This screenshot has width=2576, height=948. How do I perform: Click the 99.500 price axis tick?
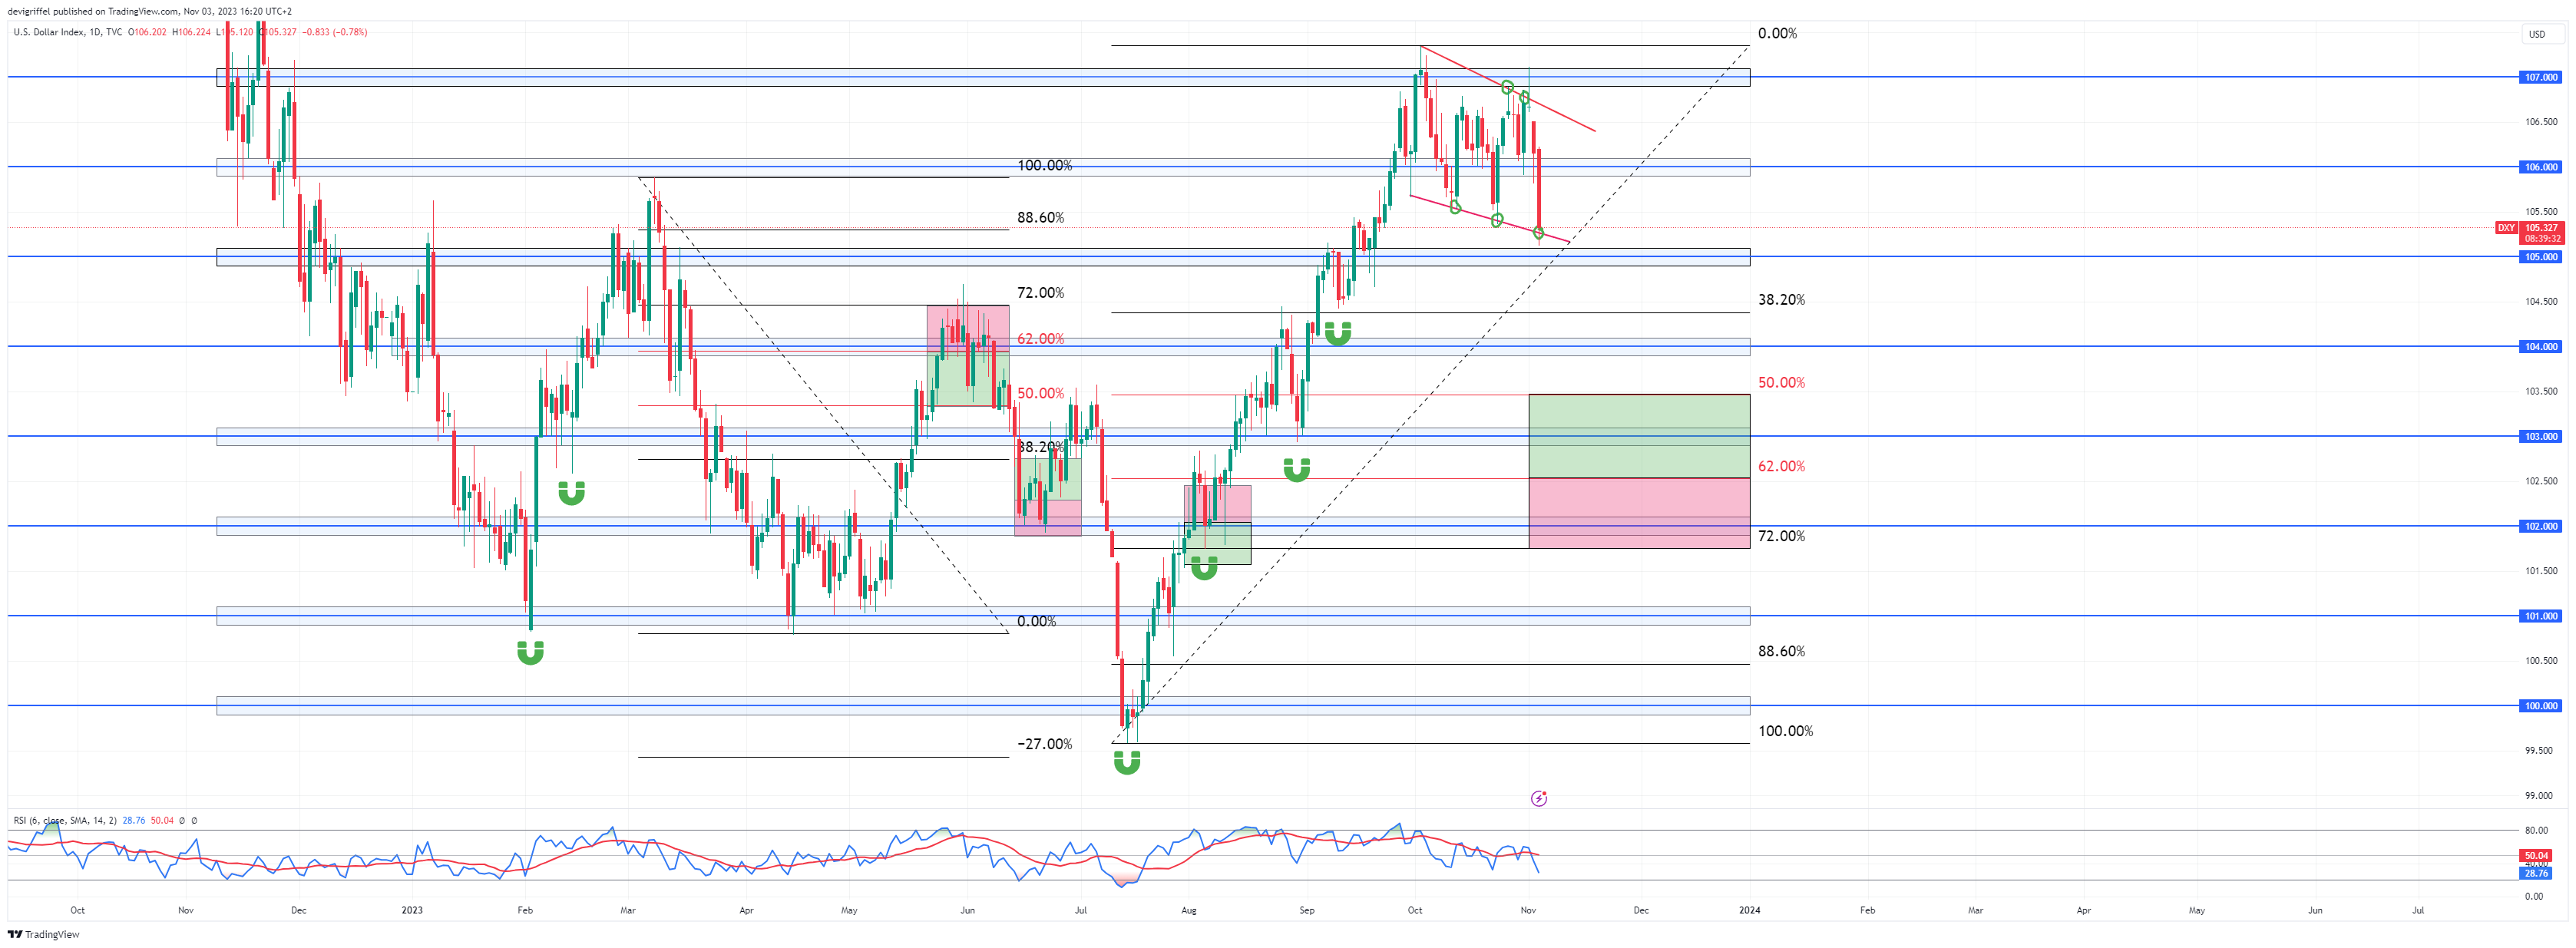pos(2538,751)
